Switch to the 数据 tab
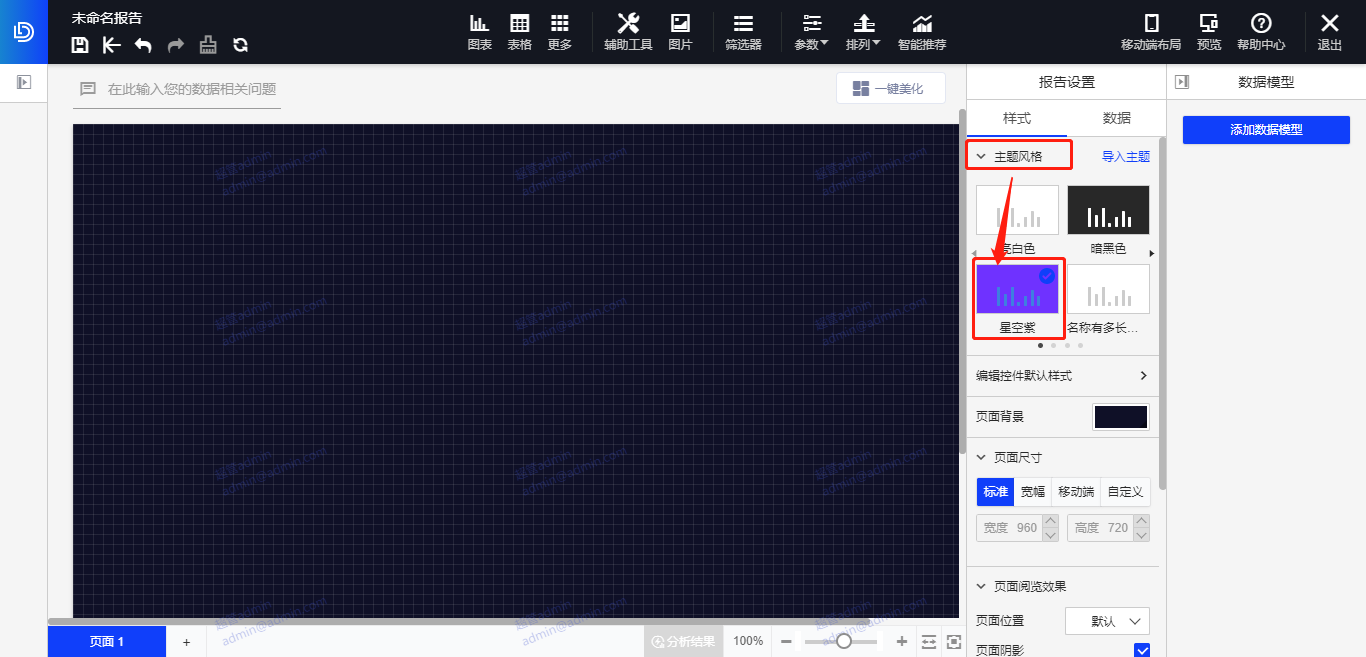Image resolution: width=1366 pixels, height=657 pixels. [1116, 118]
